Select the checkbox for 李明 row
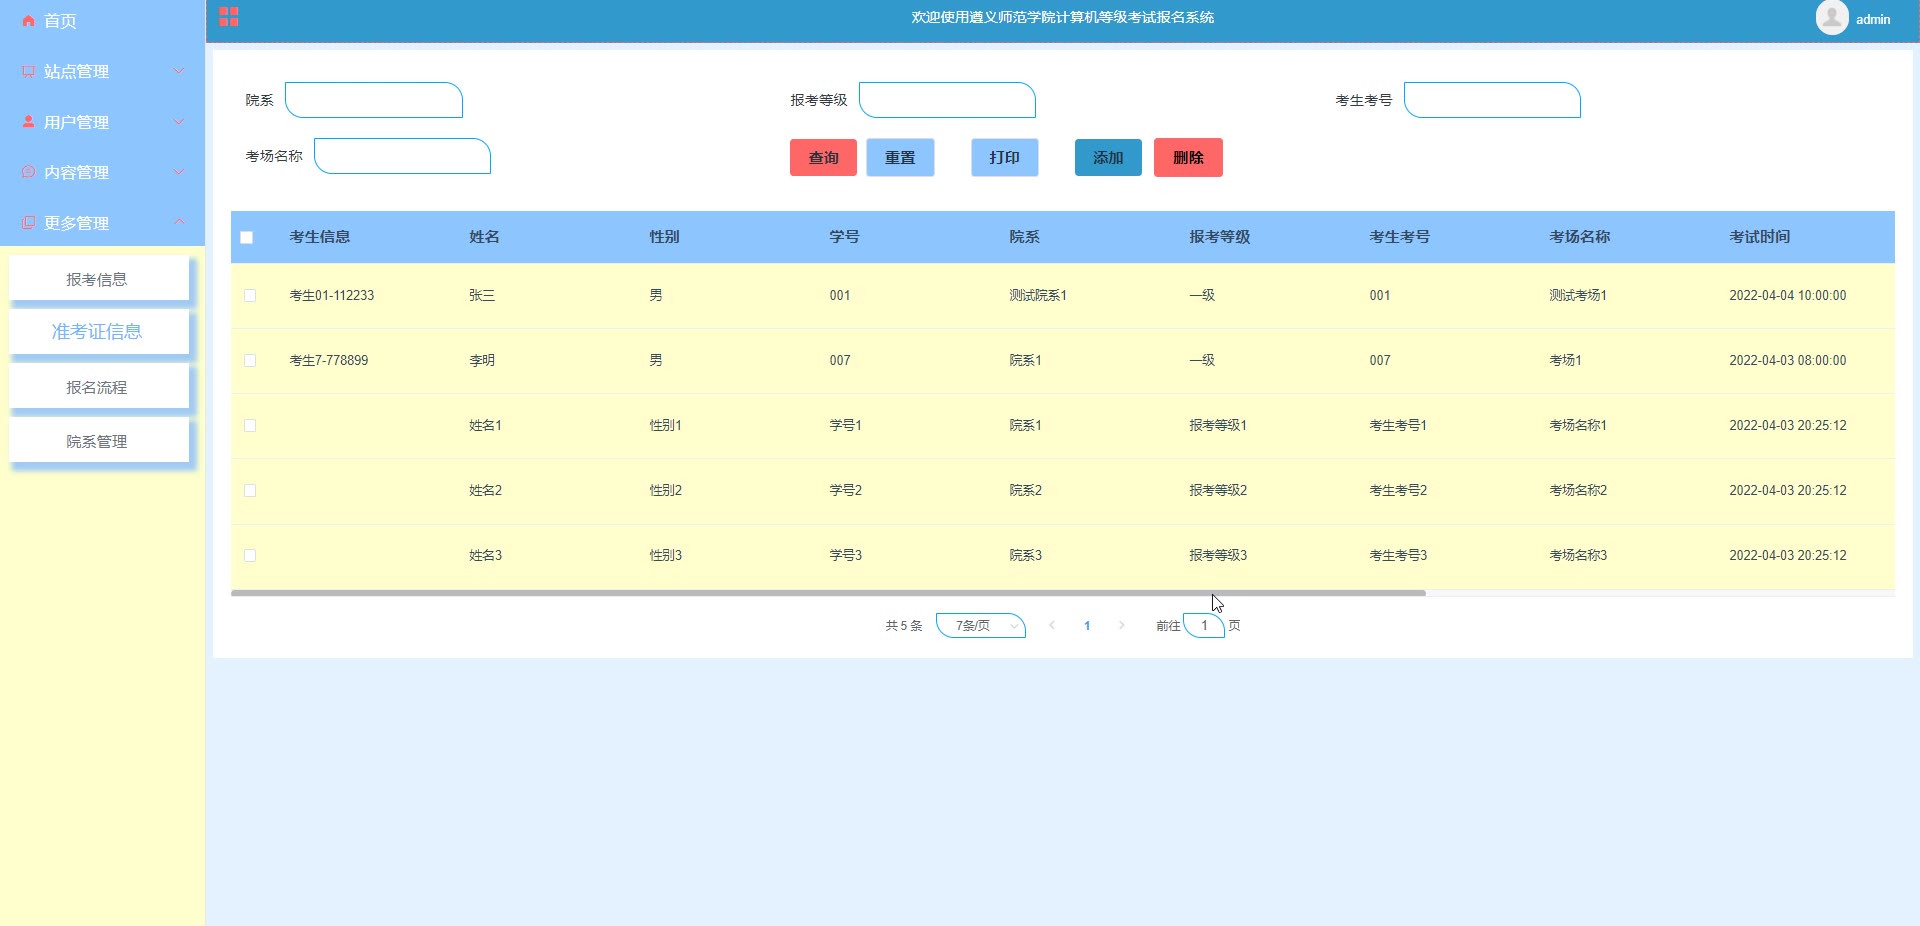The height and width of the screenshot is (926, 1920). point(250,360)
